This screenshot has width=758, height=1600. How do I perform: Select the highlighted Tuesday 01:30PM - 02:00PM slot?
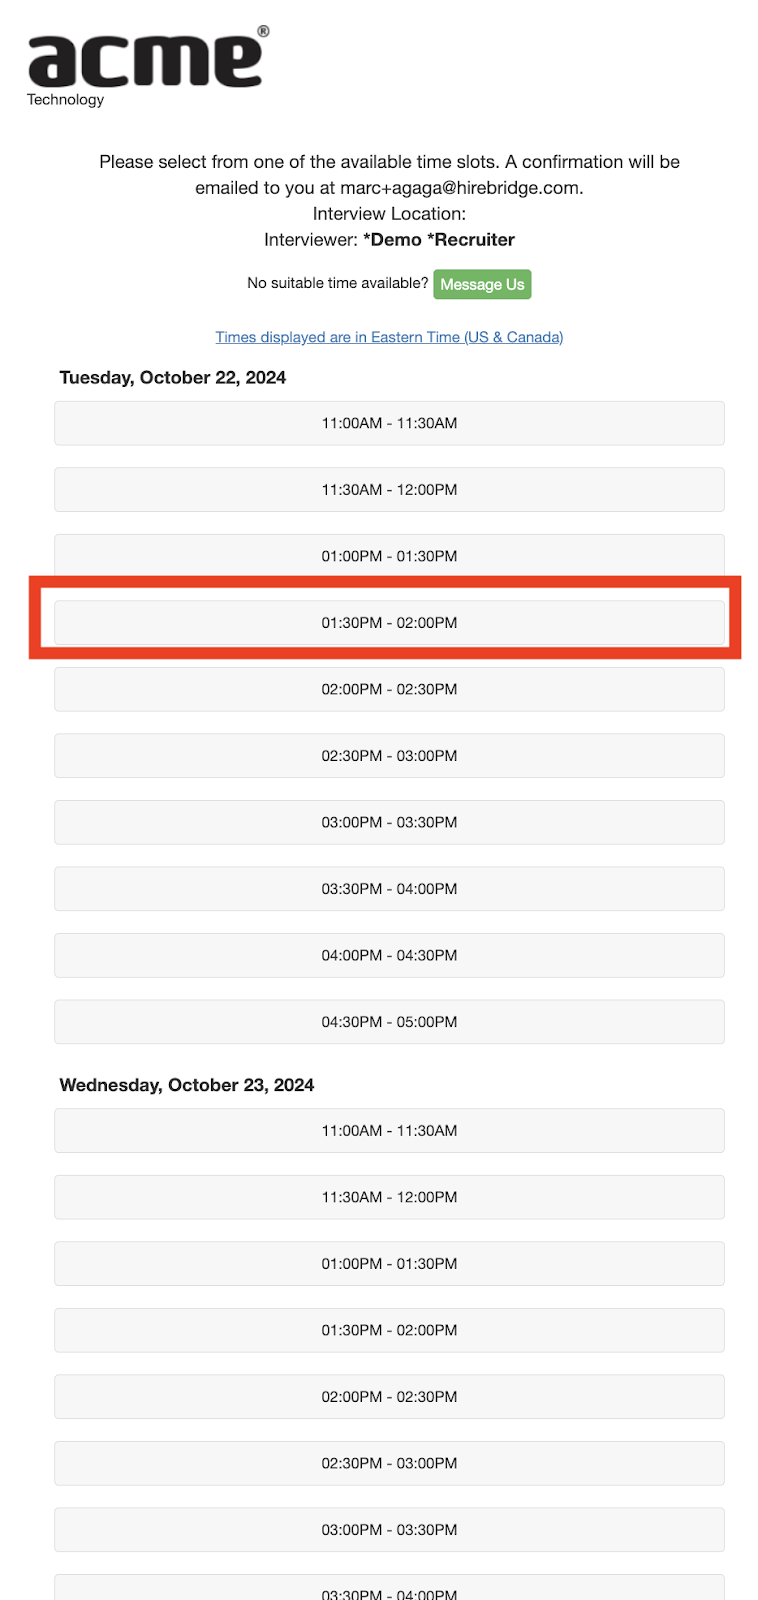coord(389,623)
